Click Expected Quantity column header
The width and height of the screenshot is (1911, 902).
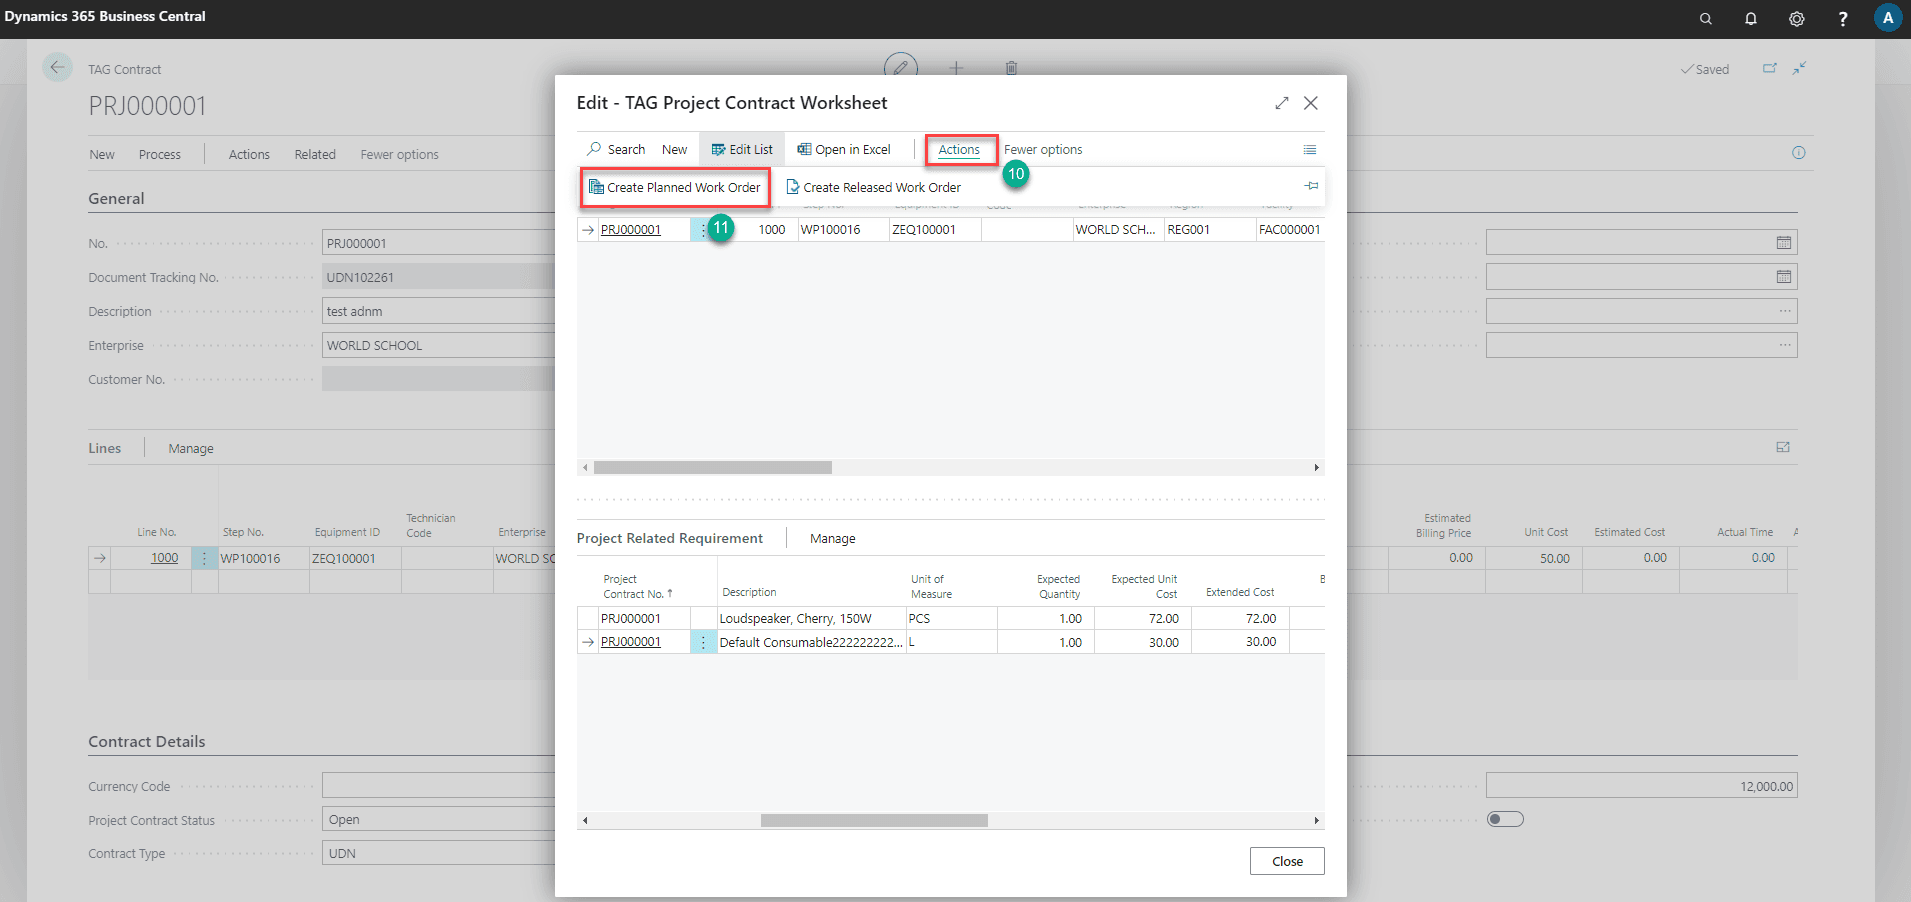tap(1058, 587)
